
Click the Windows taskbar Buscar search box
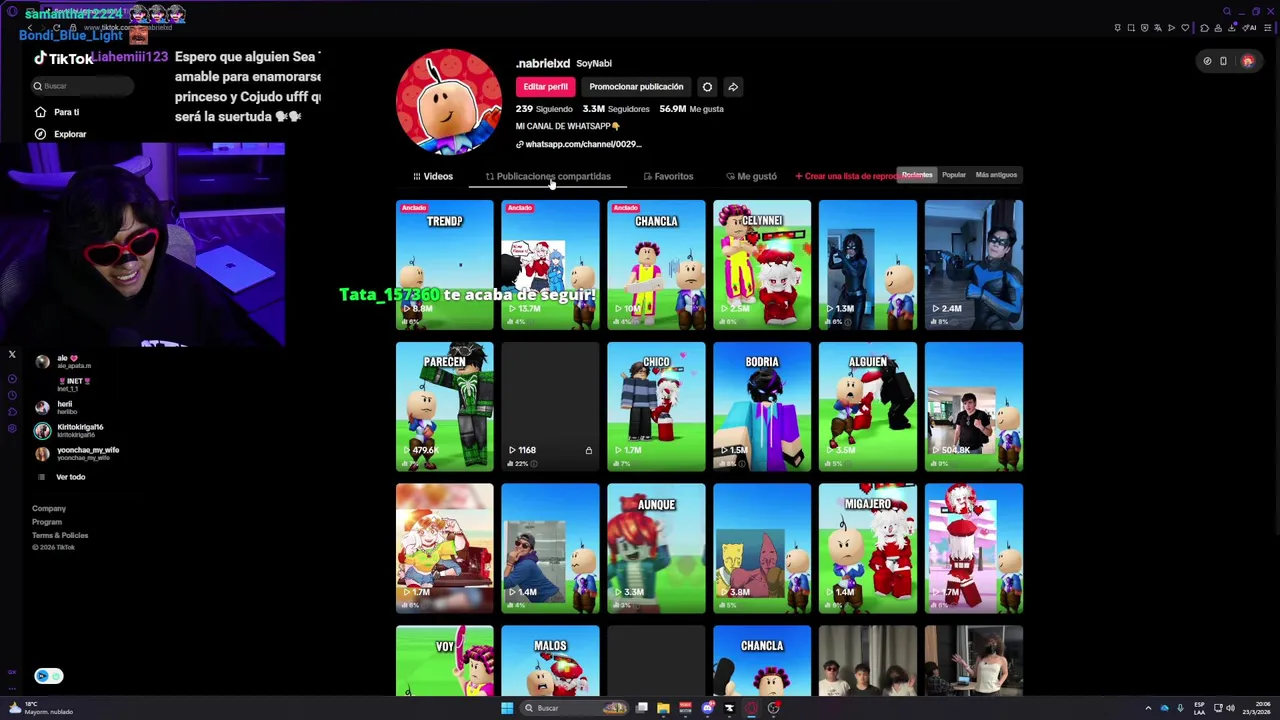tap(575, 708)
